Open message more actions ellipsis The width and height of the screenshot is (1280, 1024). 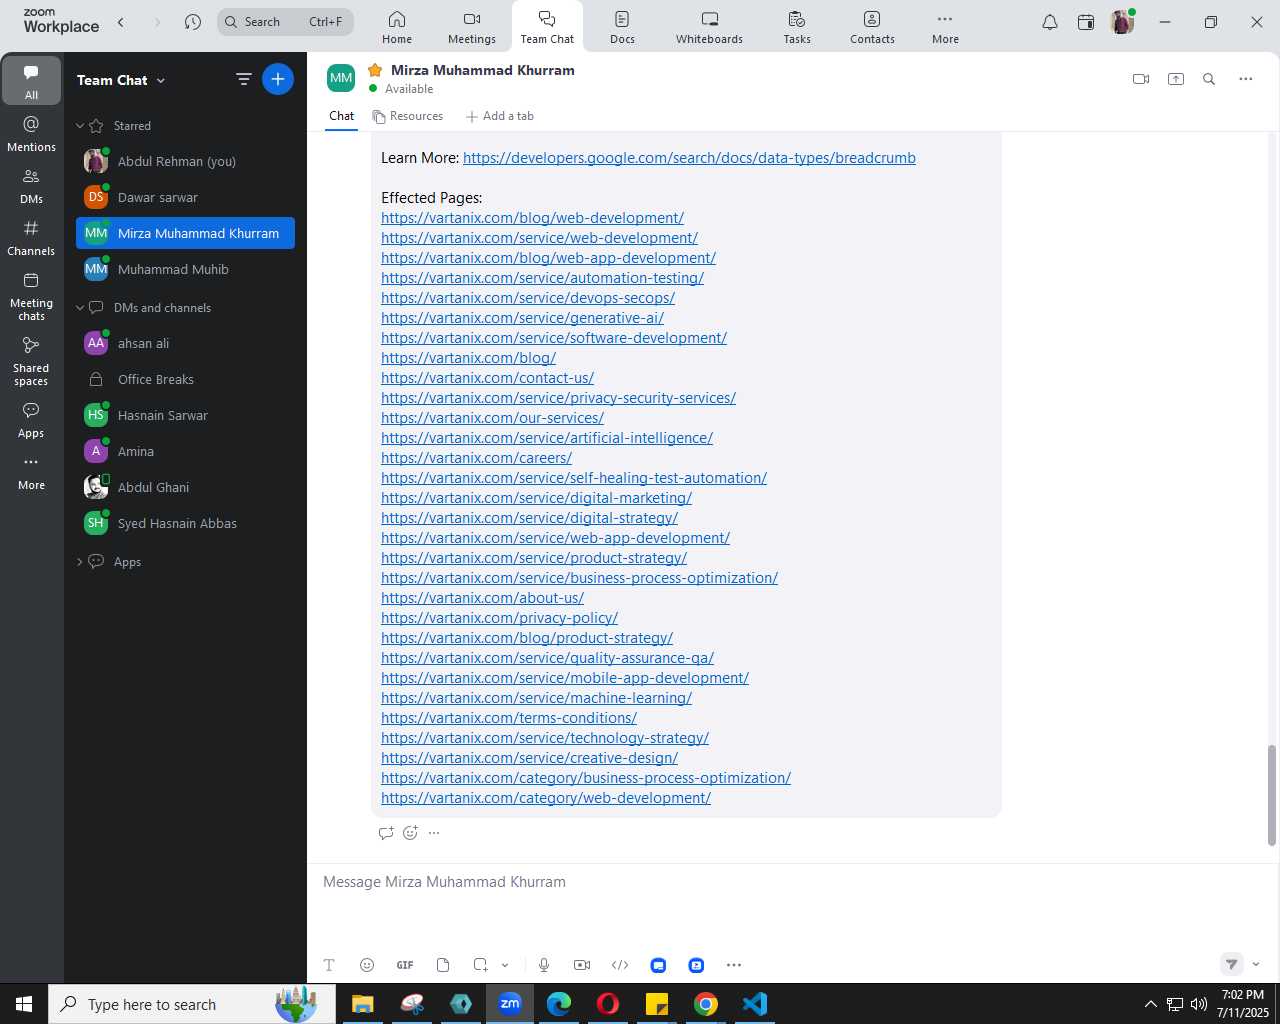point(434,833)
